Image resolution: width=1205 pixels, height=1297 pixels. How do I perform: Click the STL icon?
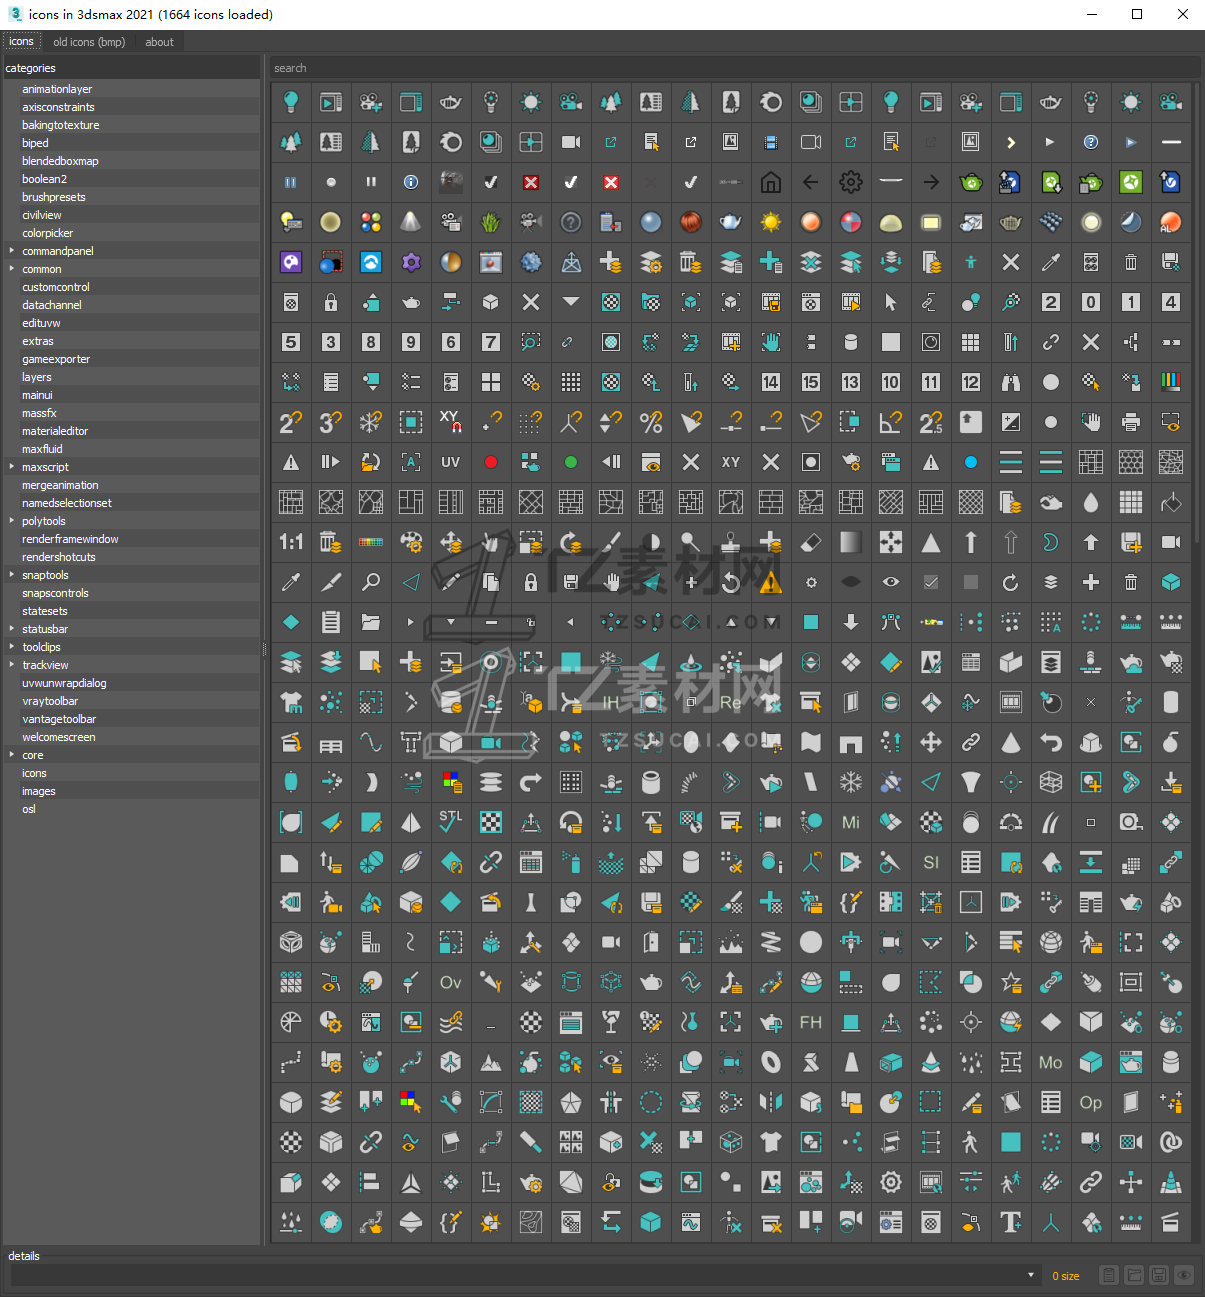[451, 822]
